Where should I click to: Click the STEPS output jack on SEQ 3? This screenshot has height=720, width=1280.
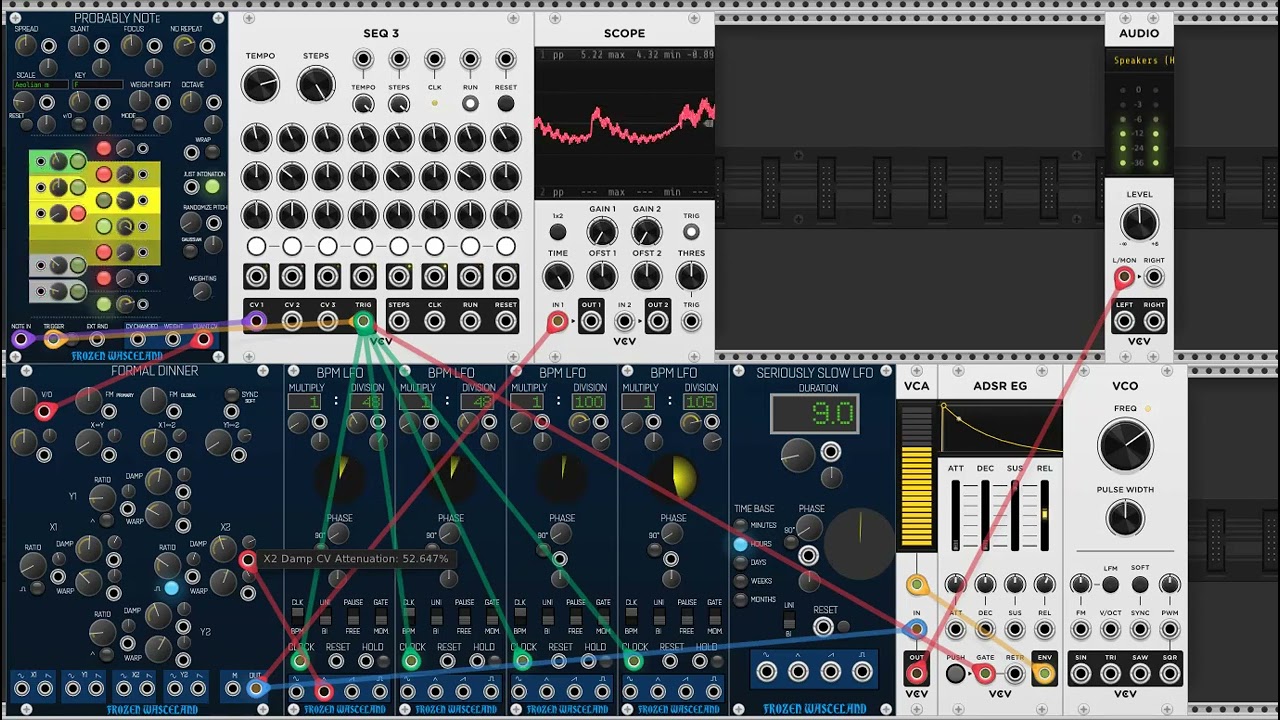coord(399,321)
